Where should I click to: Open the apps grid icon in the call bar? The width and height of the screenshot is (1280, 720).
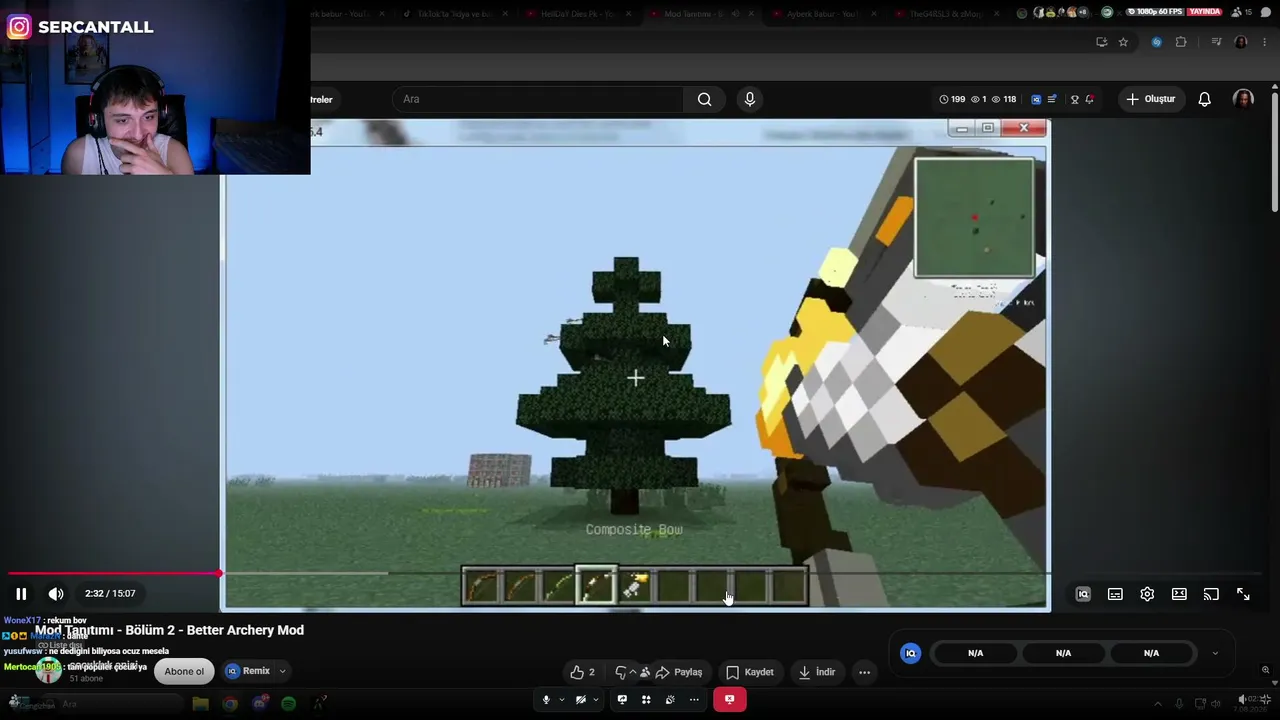[646, 700]
